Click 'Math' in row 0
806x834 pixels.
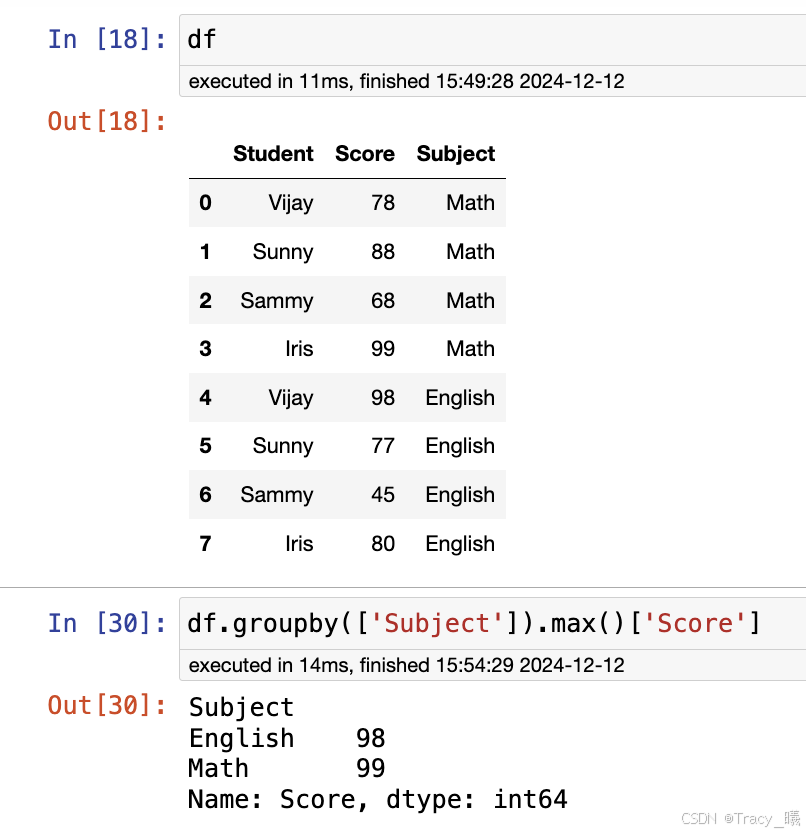470,203
